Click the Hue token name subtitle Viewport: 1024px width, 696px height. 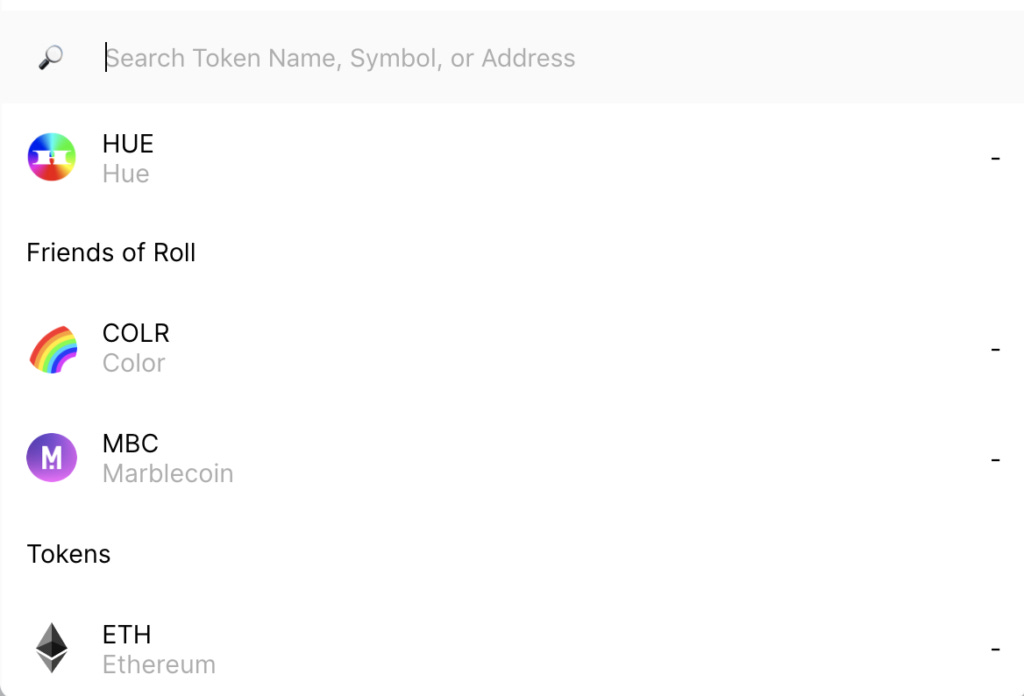pyautogui.click(x=125, y=174)
